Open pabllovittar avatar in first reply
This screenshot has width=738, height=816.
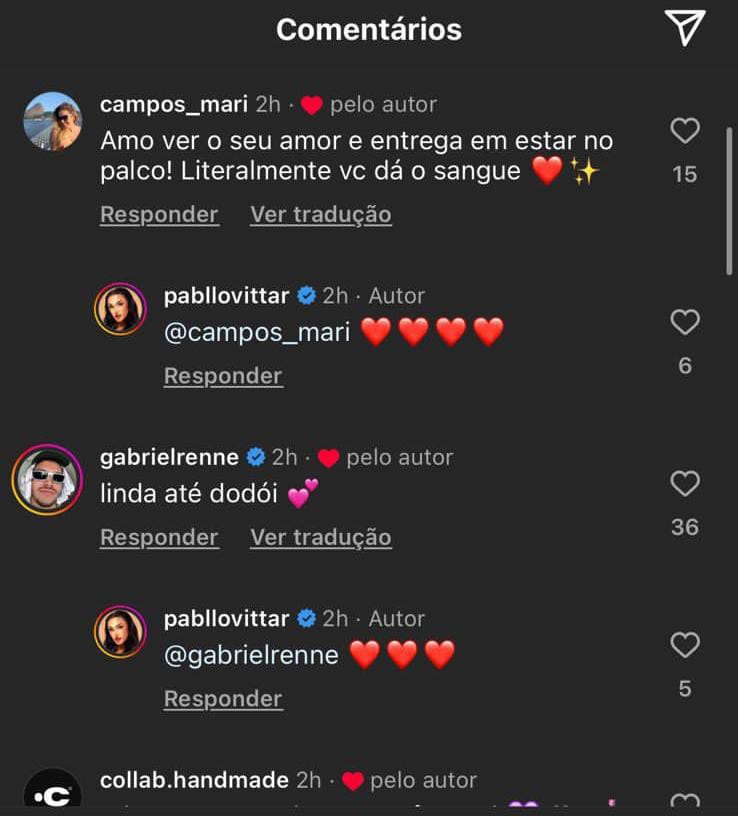coord(120,308)
